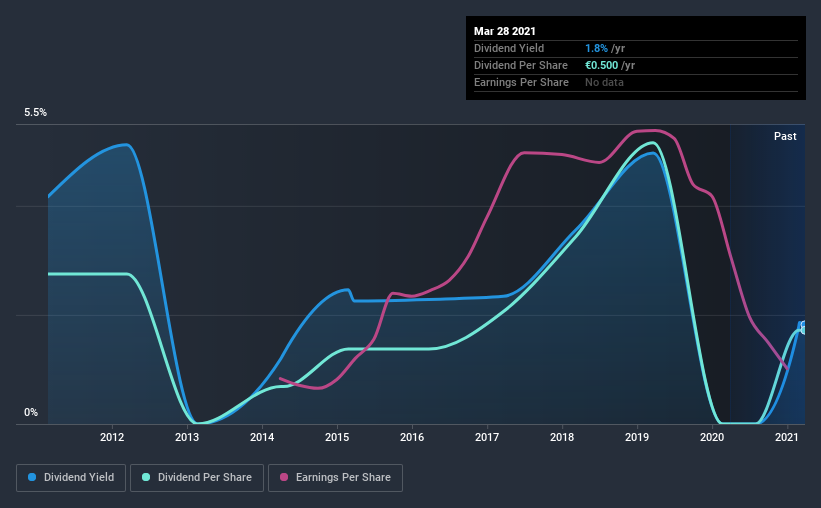Click the 2018 x-axis label

coord(562,437)
